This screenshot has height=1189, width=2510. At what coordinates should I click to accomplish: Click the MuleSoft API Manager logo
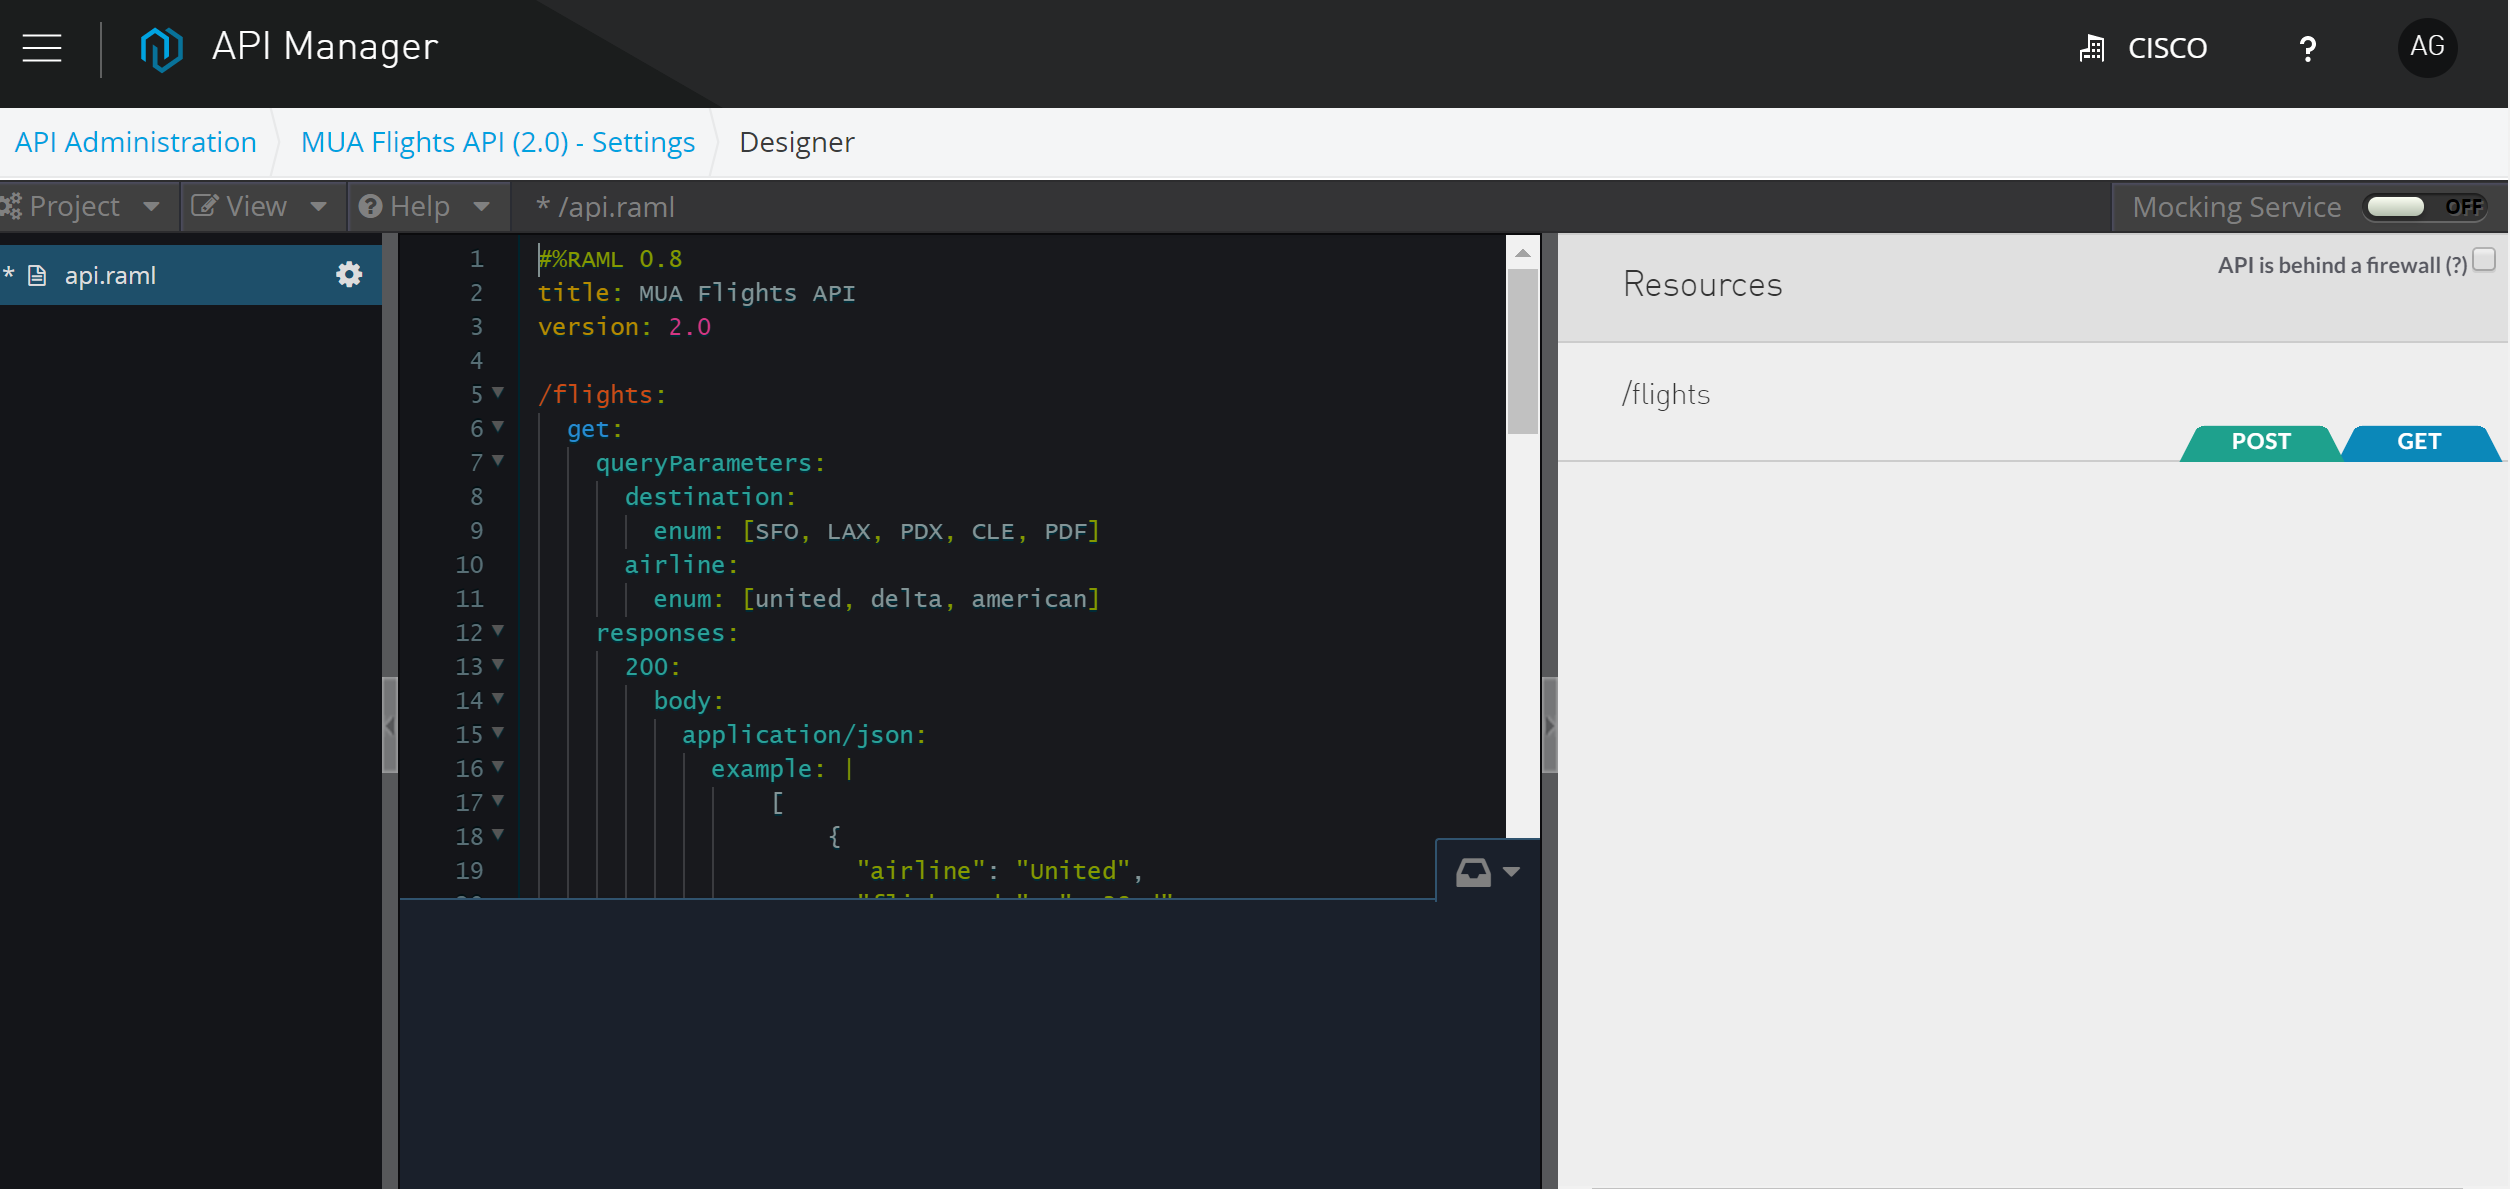pyautogui.click(x=161, y=47)
